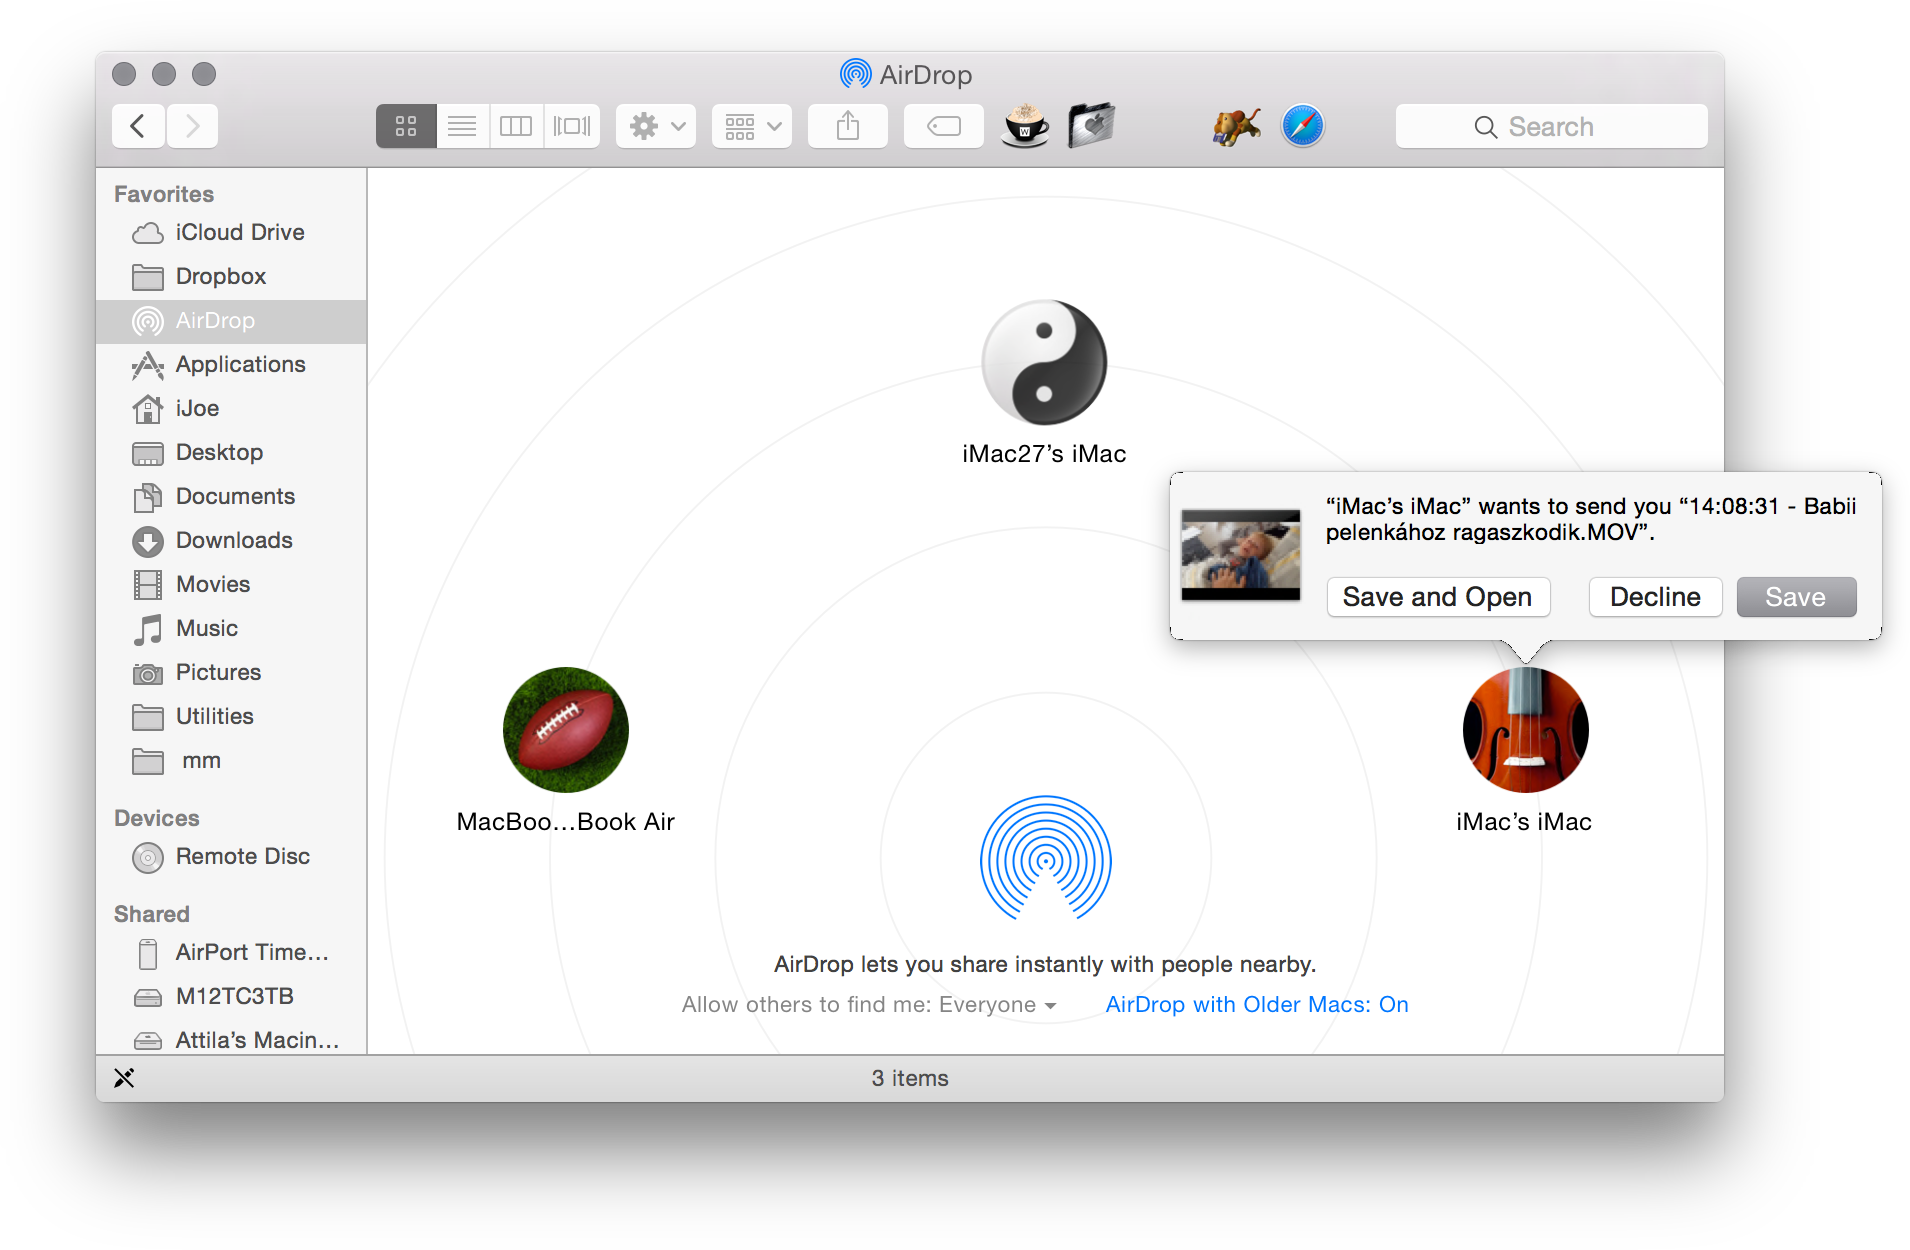The image size is (1910, 1250).
Task: Select AirPort Time Capsule under Shared
Action: 231,952
